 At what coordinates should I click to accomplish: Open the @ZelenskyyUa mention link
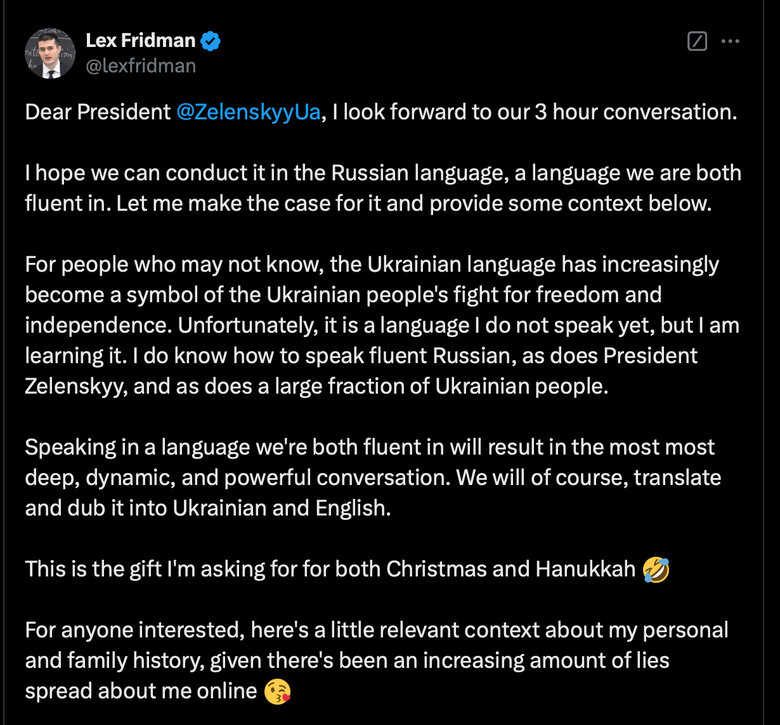[248, 111]
